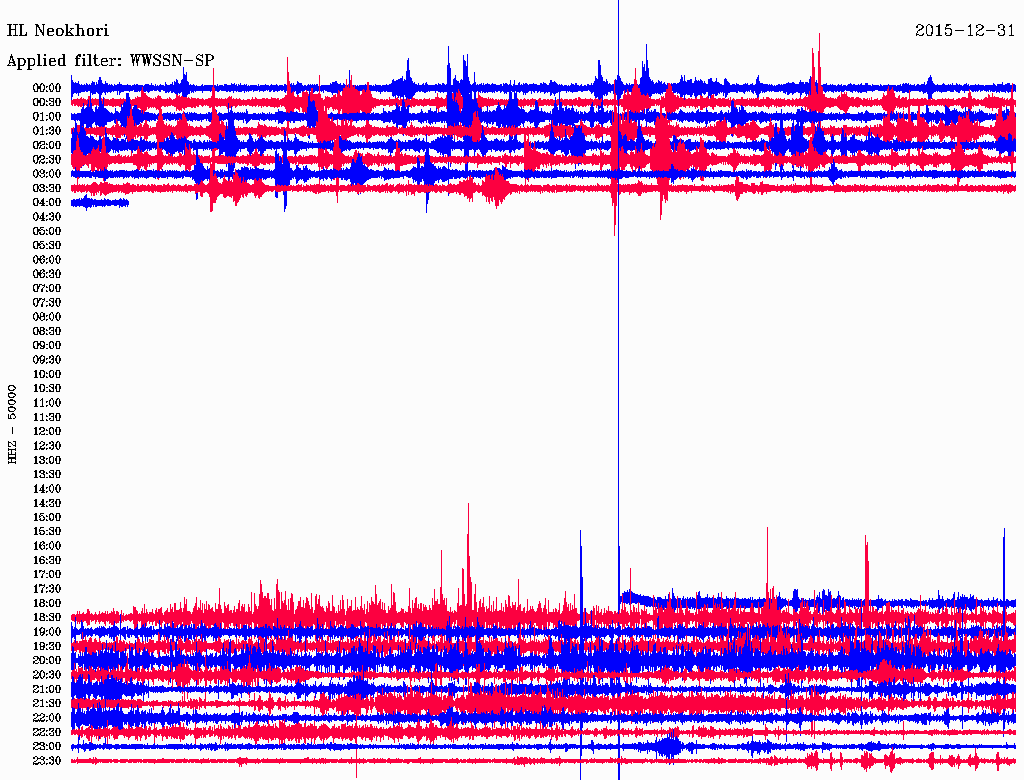This screenshot has width=1024, height=780.
Task: Click the 07:00 time label
Action: tap(47, 288)
